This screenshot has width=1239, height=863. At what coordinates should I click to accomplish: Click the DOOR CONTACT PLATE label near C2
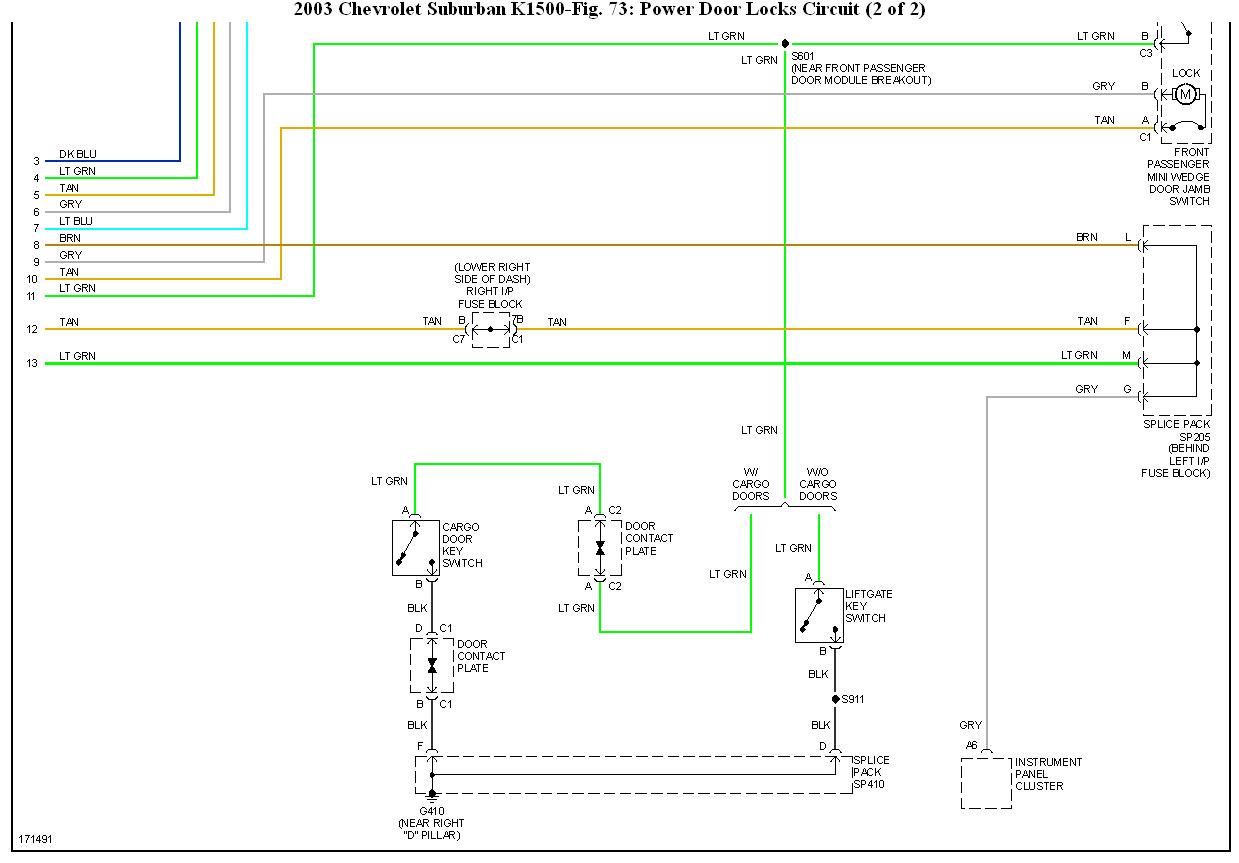(x=649, y=538)
